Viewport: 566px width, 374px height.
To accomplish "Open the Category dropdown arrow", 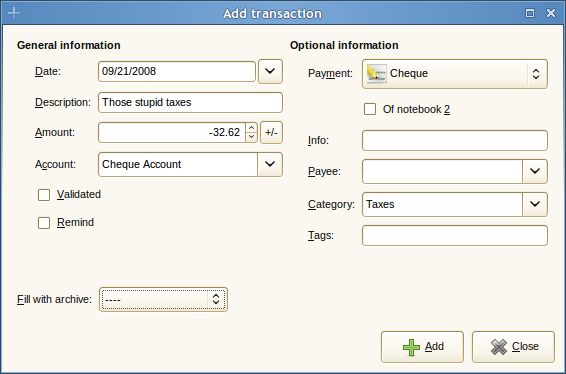I will point(535,204).
